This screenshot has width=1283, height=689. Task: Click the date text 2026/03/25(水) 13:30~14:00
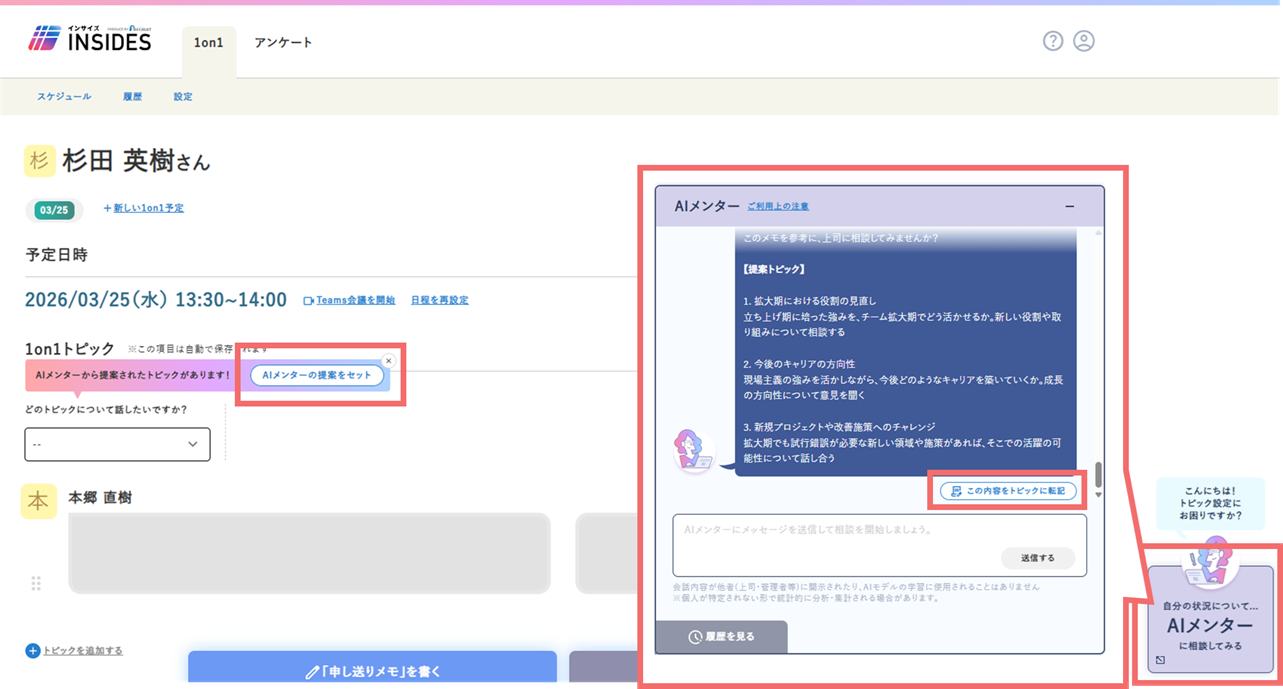click(x=156, y=300)
